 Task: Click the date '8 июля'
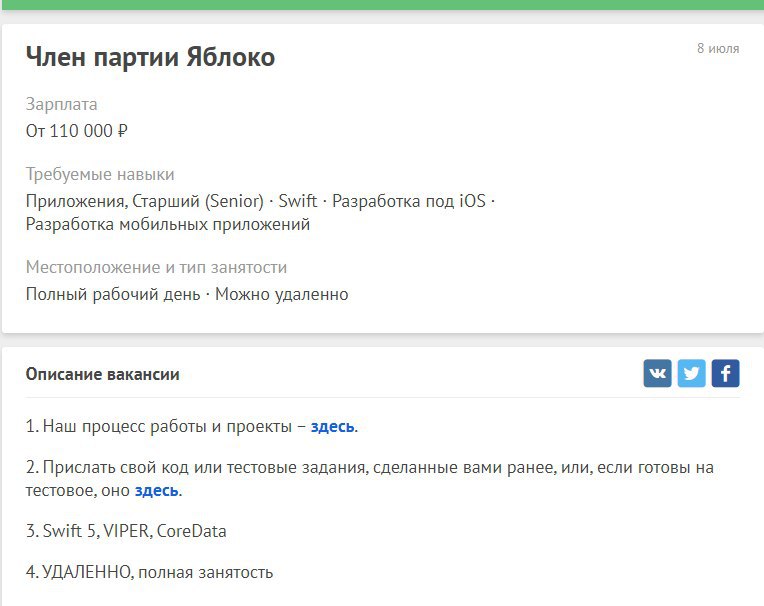(x=718, y=48)
